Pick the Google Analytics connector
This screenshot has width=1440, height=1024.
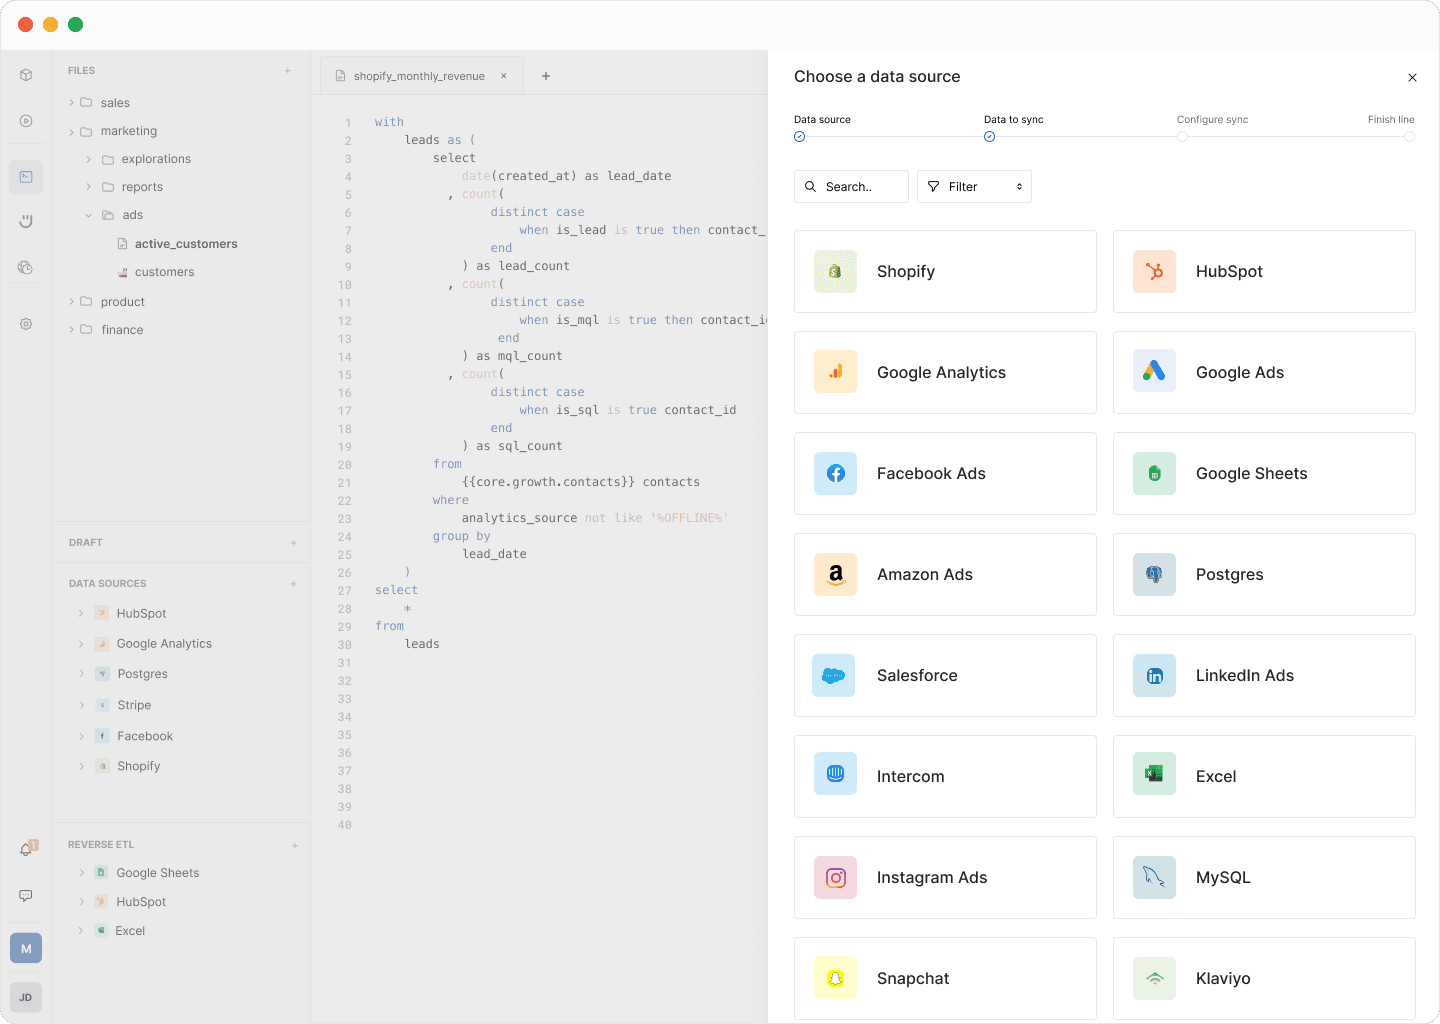[x=944, y=372]
